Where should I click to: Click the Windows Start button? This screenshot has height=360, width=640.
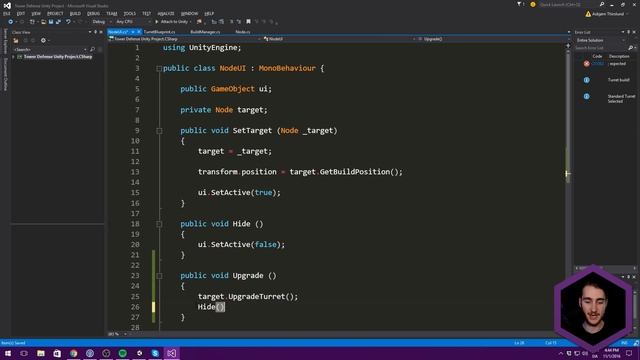coord(8,353)
